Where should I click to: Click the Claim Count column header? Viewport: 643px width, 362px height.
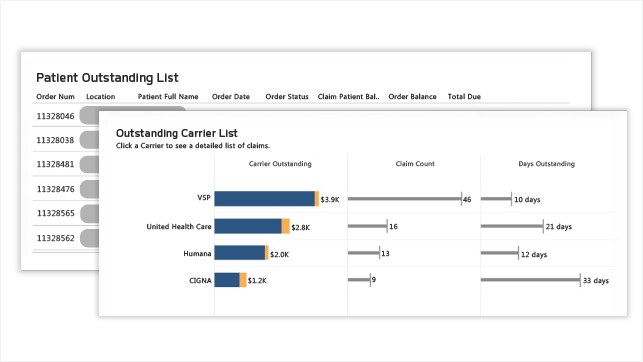(415, 164)
